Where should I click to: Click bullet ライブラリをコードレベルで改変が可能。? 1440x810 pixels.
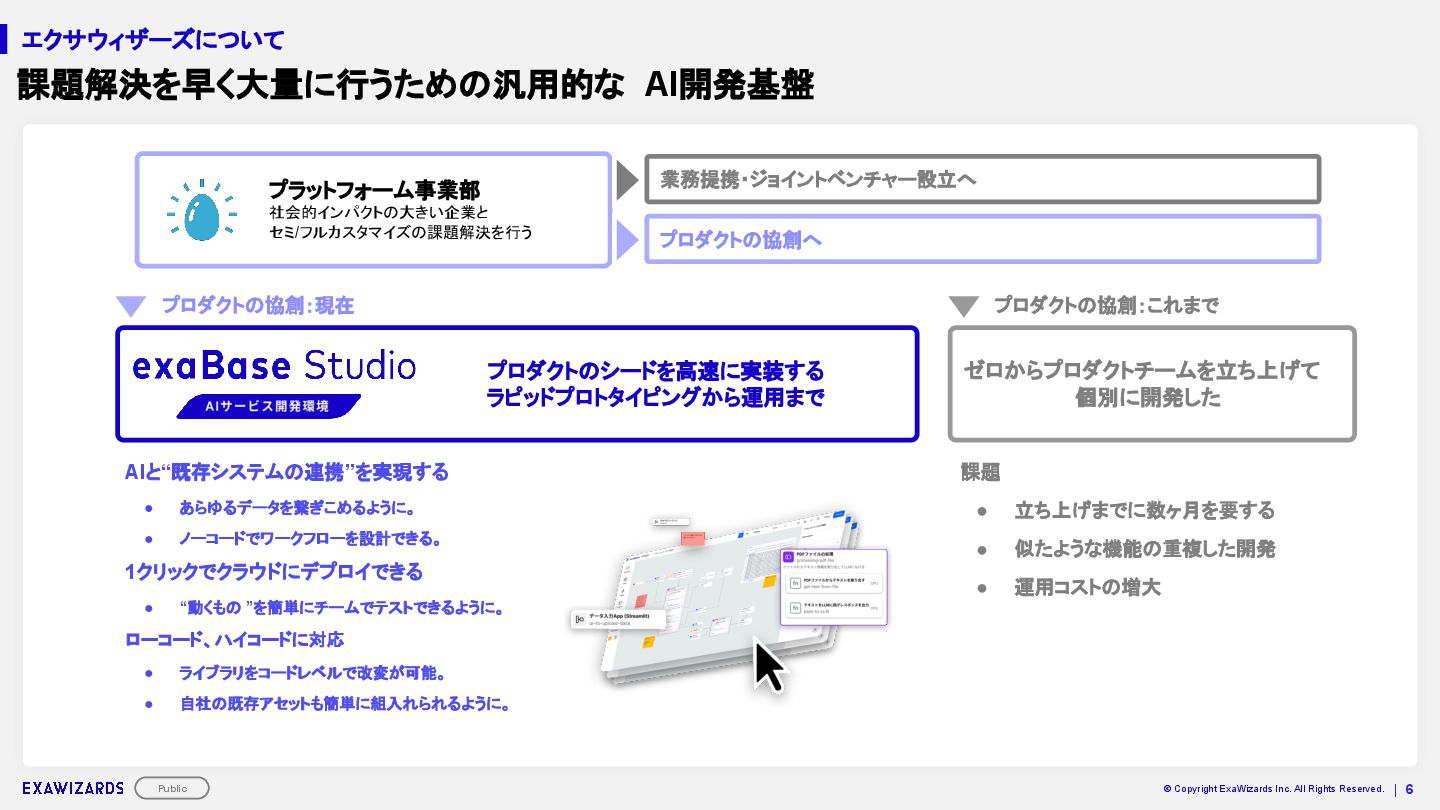(312, 673)
